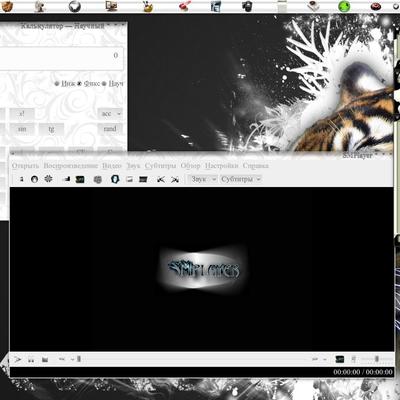The width and height of the screenshot is (400, 400).
Task: Open the Звук menu in the menu bar
Action: click(x=133, y=166)
